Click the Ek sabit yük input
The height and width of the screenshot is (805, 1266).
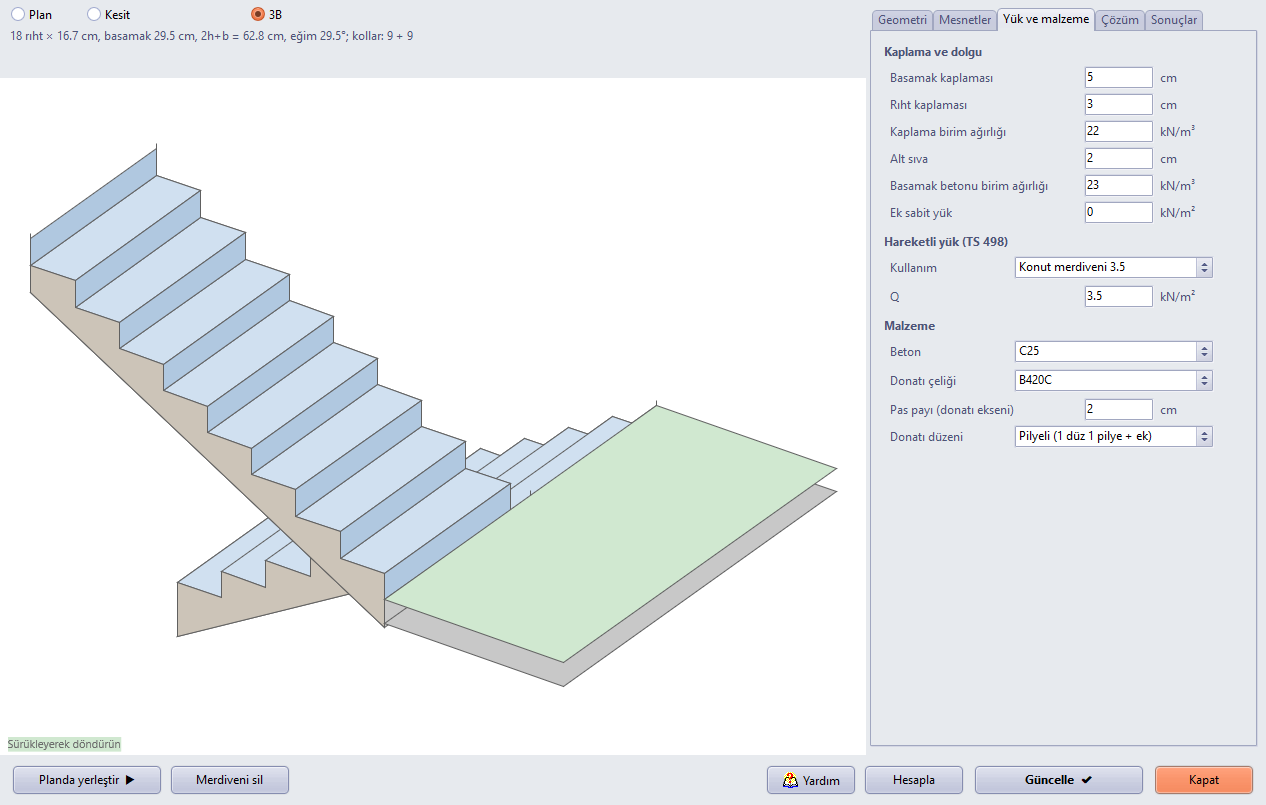point(1119,213)
